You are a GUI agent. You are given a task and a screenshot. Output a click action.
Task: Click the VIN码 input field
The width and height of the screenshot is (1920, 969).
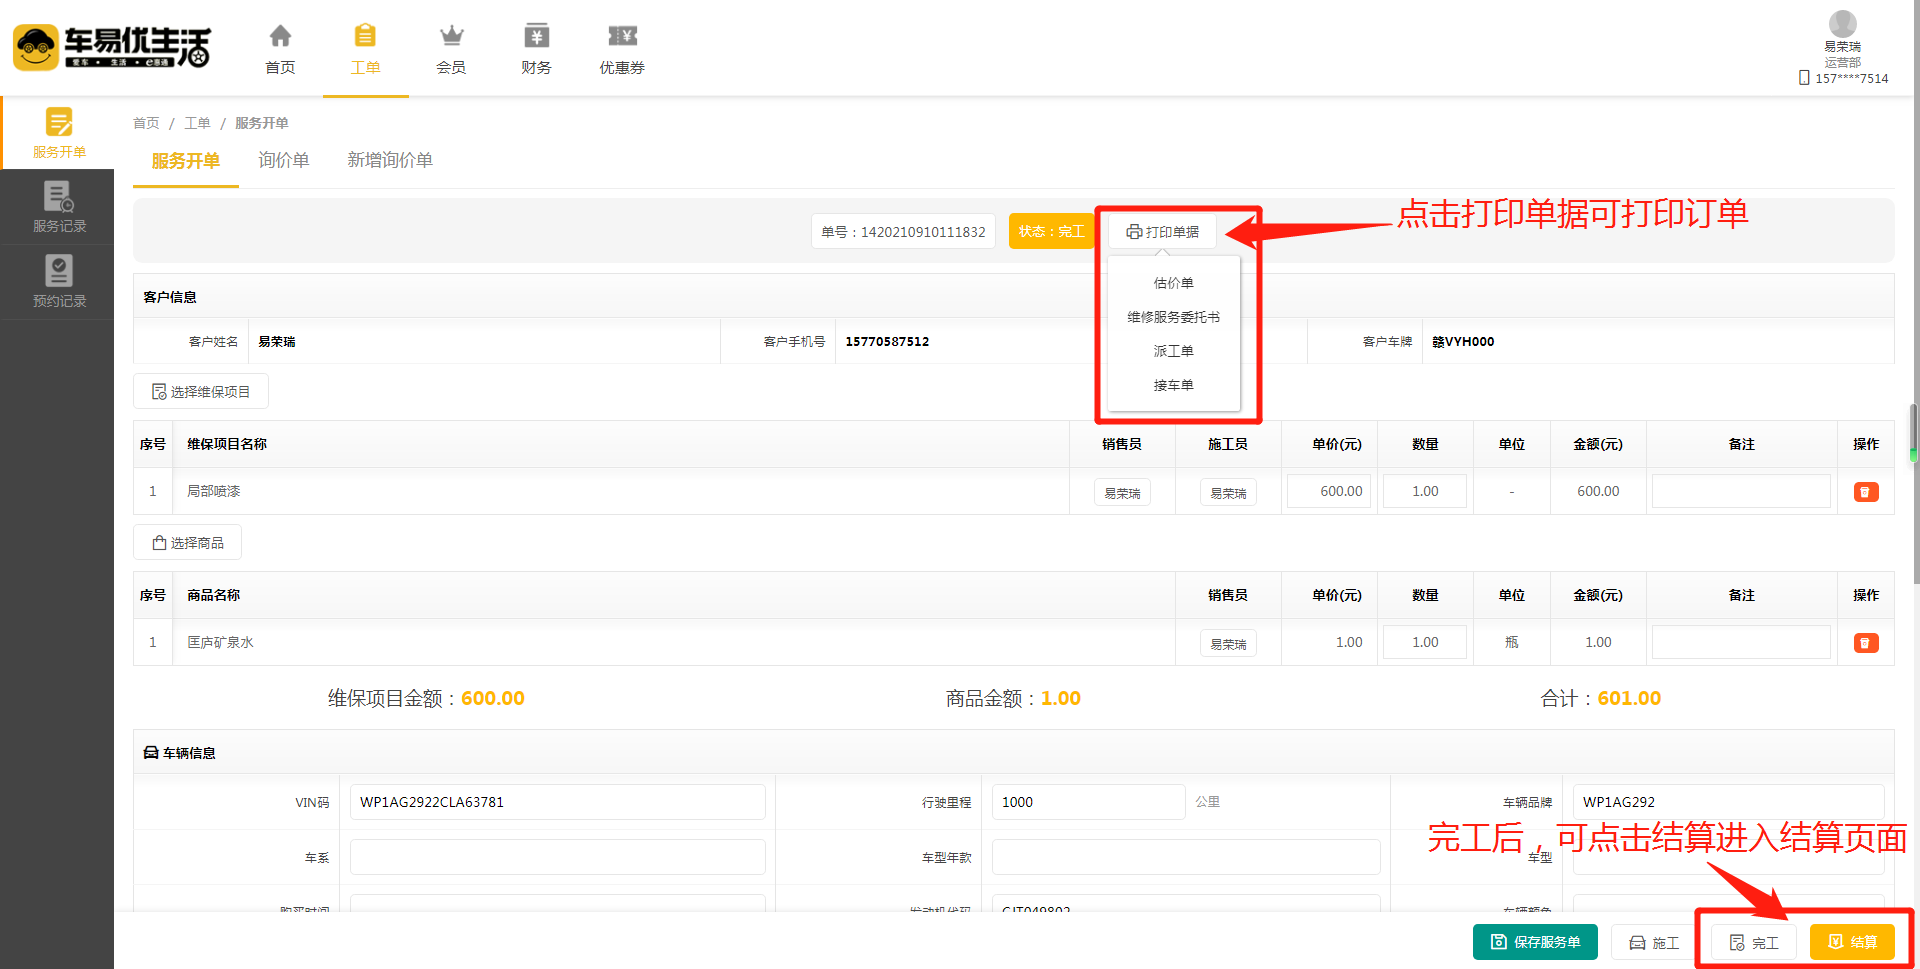coord(558,802)
